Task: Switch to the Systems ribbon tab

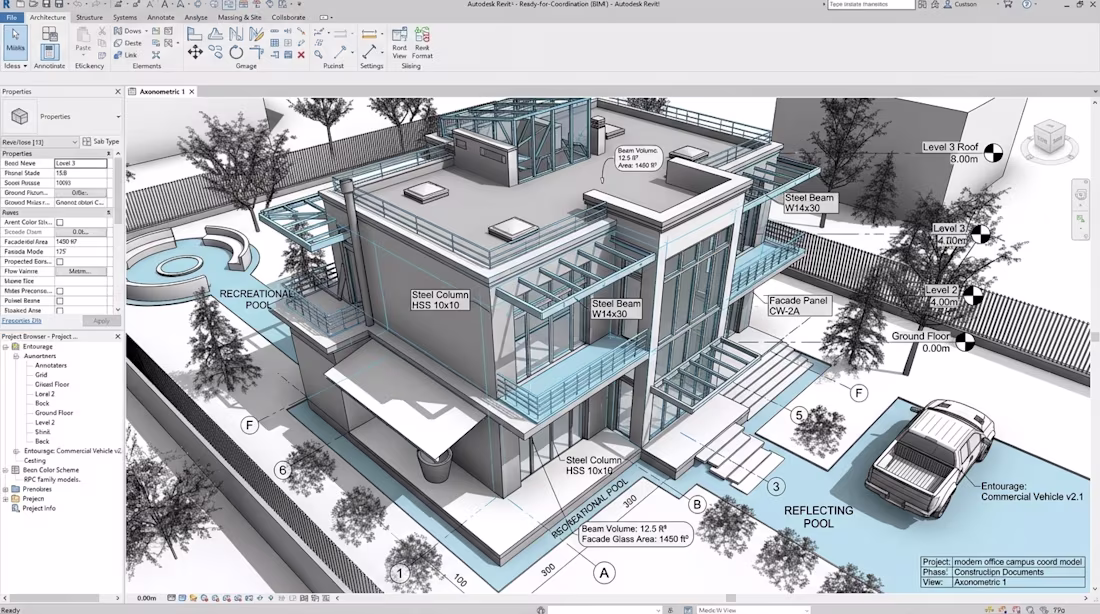Action: pos(125,18)
